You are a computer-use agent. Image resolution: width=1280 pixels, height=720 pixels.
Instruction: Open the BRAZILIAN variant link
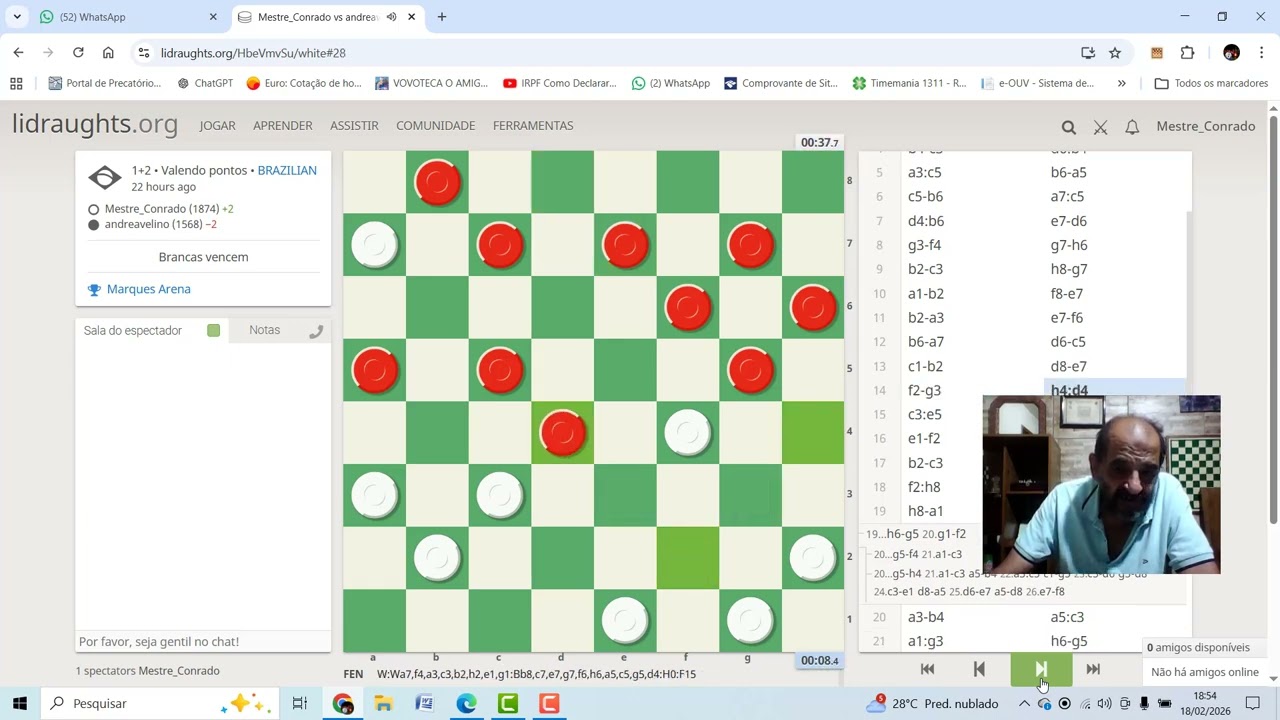pyautogui.click(x=287, y=170)
